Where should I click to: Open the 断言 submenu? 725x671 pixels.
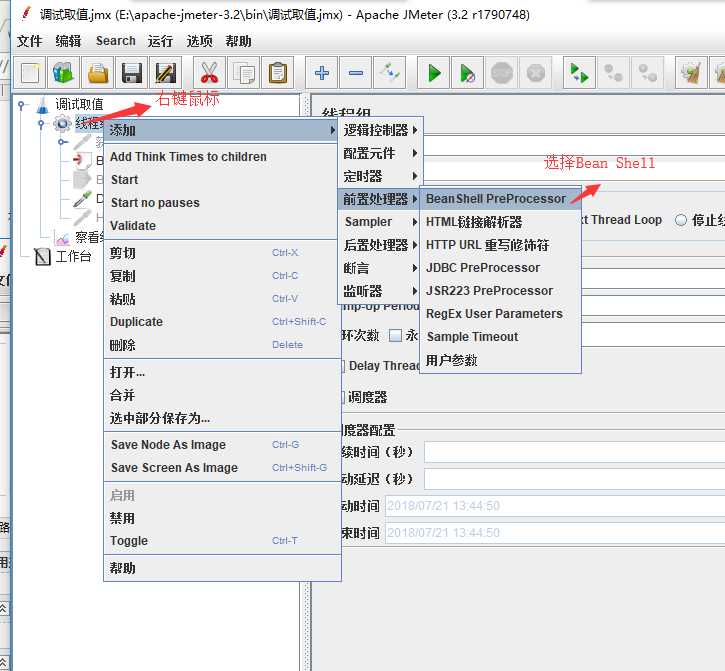click(x=380, y=268)
